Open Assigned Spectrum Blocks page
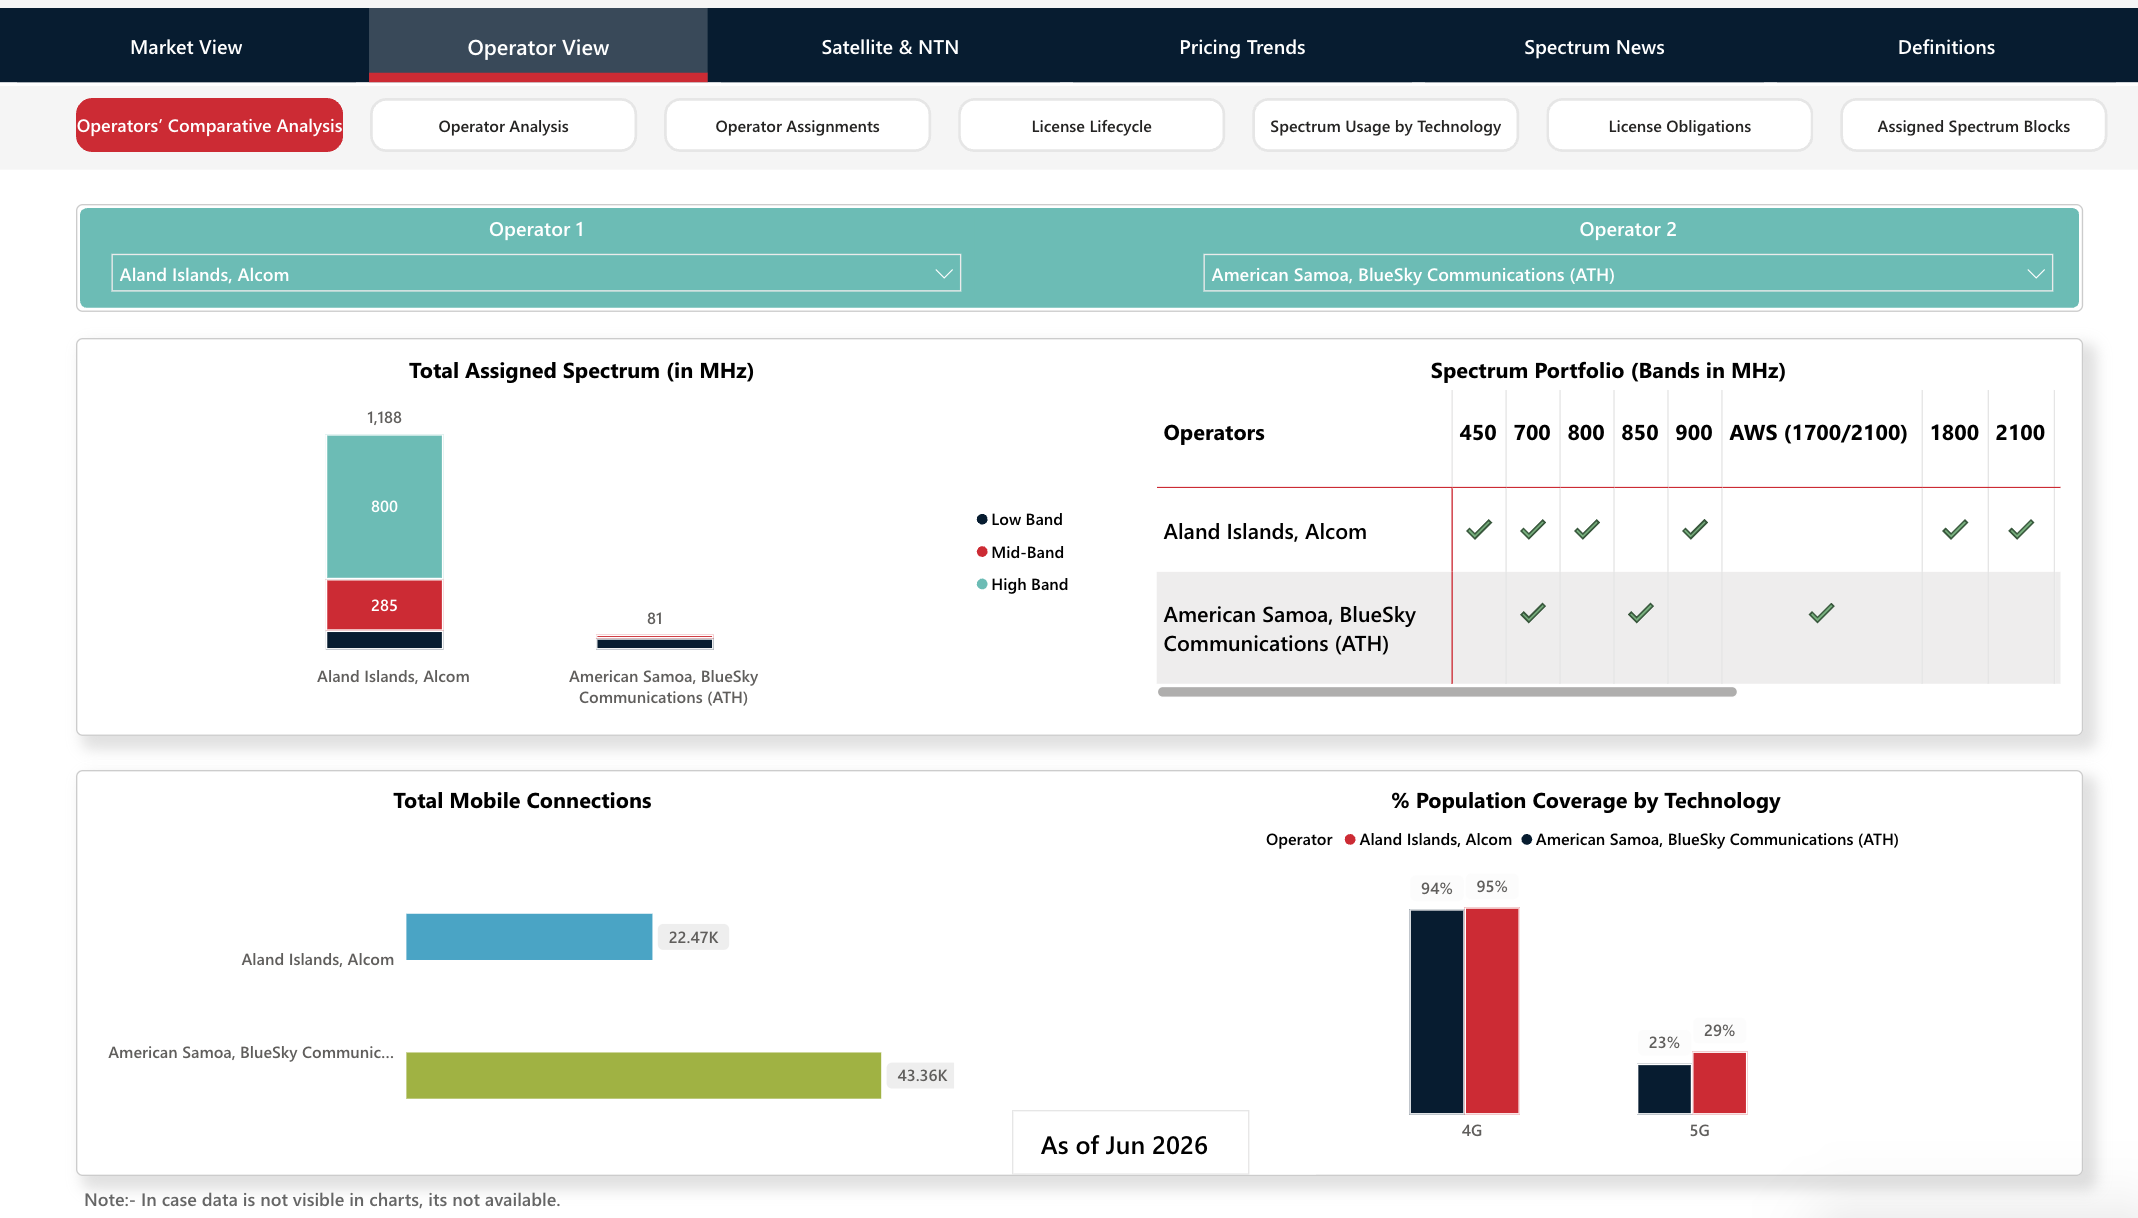Image resolution: width=2138 pixels, height=1218 pixels. point(1973,126)
